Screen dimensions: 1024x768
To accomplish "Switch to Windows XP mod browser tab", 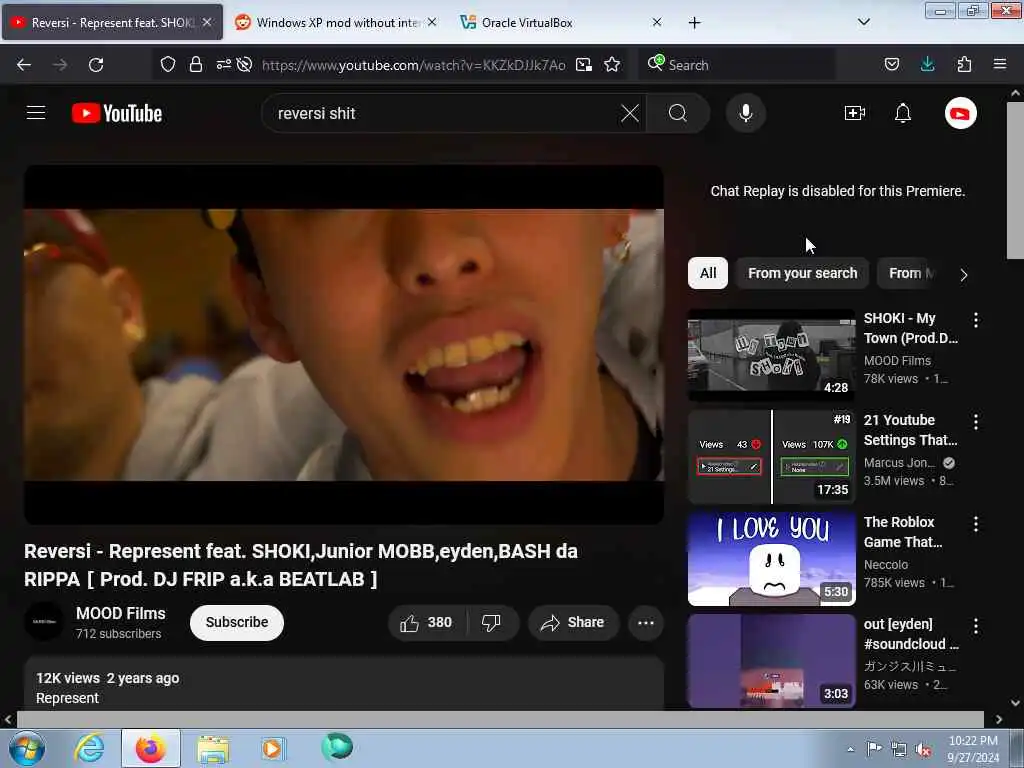I will click(x=336, y=22).
